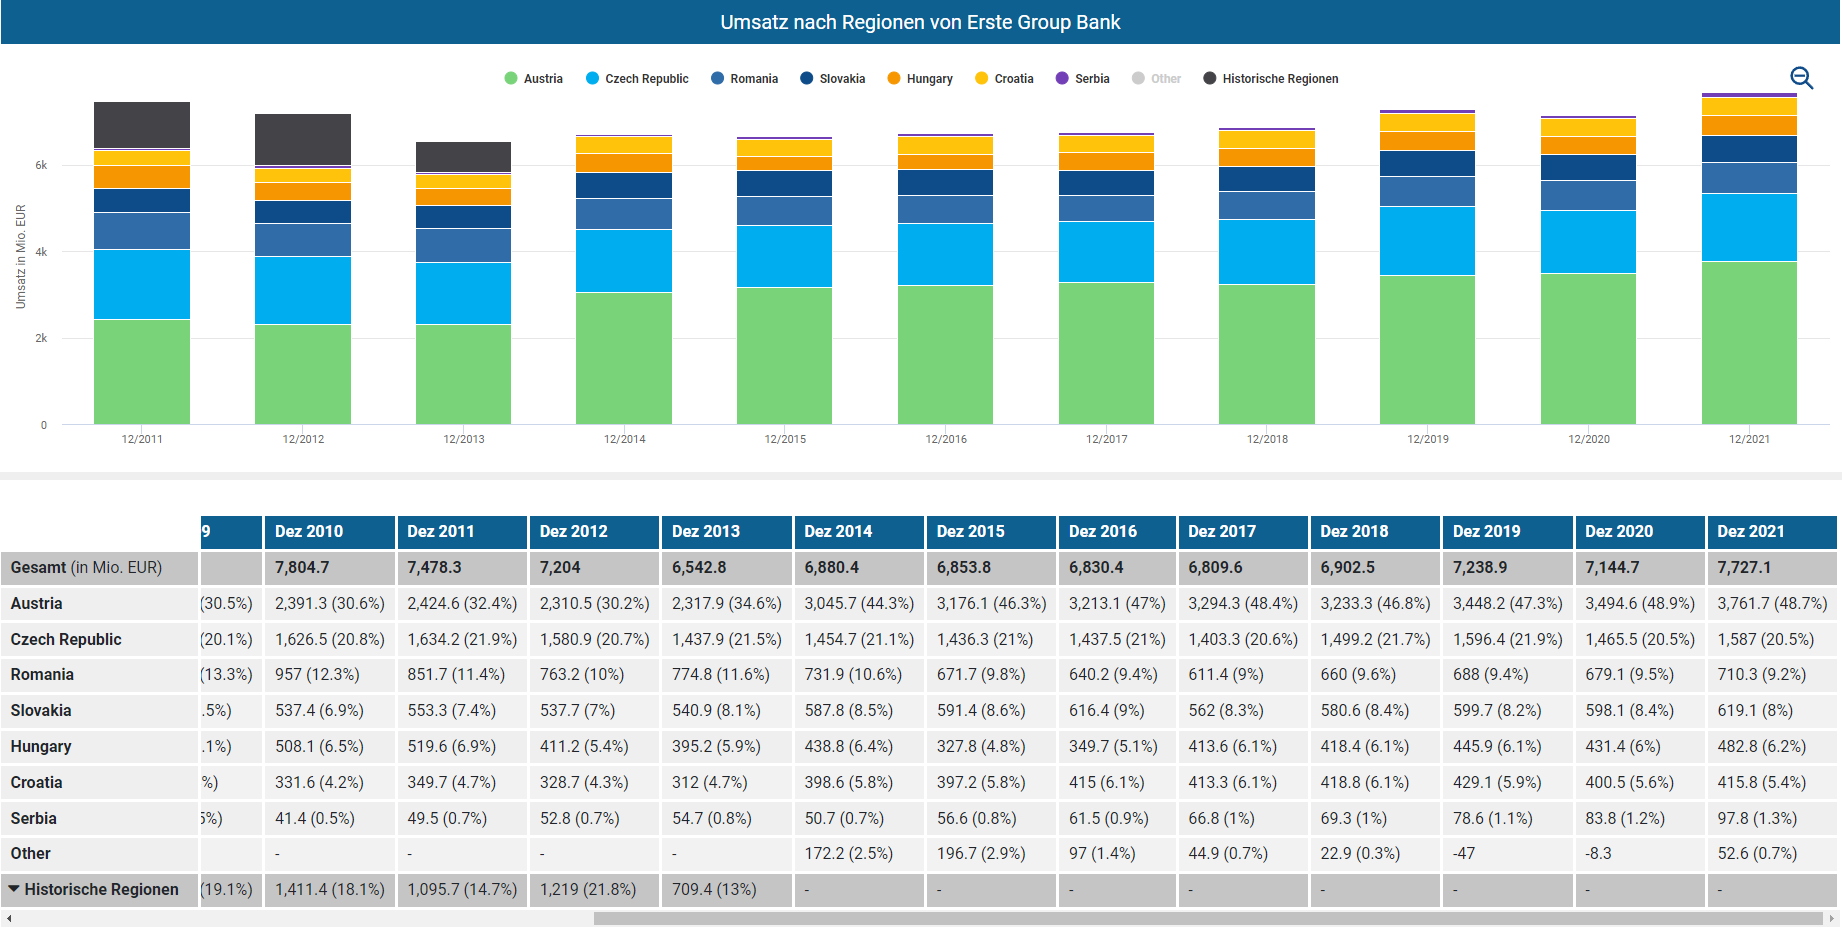Click the Austria segment of the 12/2021 bar

[x=1749, y=342]
